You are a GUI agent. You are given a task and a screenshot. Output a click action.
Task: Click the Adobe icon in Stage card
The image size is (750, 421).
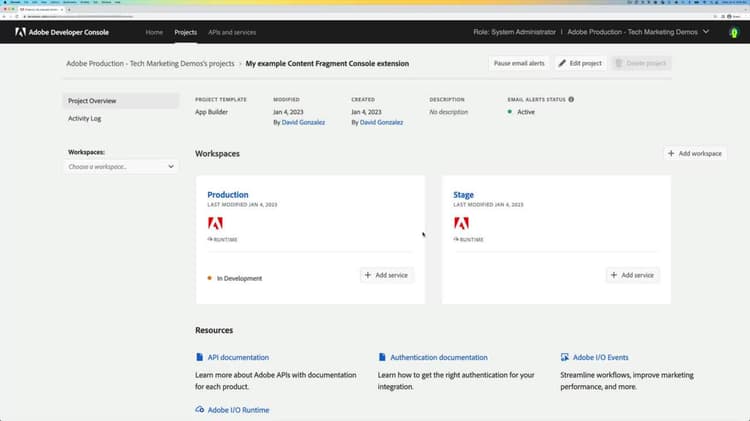click(x=461, y=224)
